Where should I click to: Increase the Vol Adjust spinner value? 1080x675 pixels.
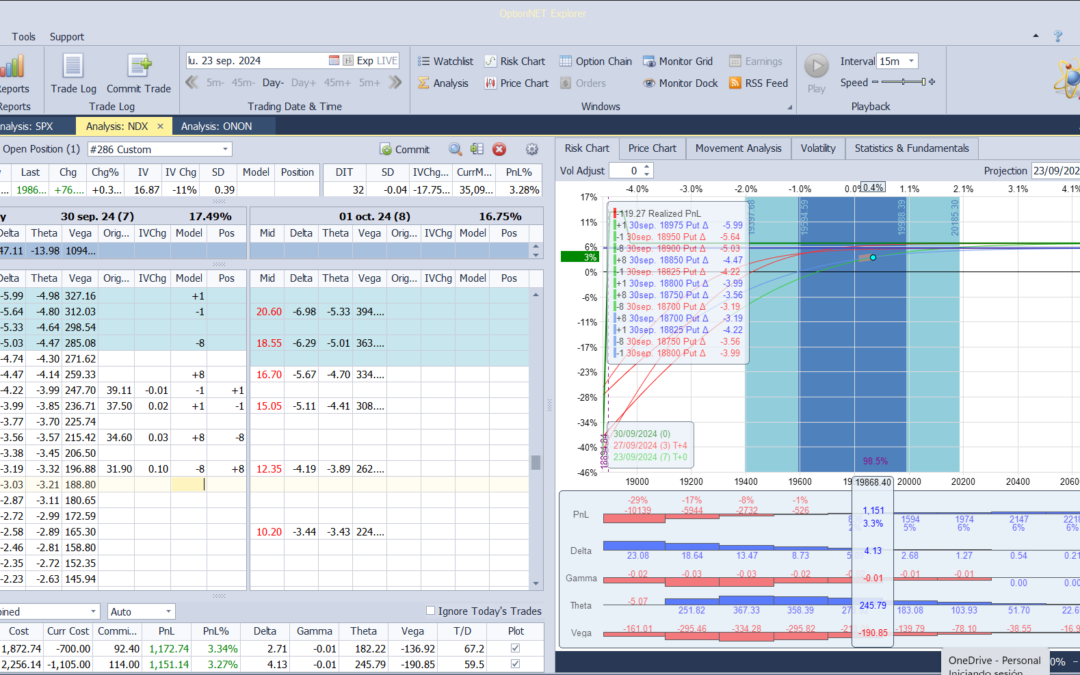646,167
